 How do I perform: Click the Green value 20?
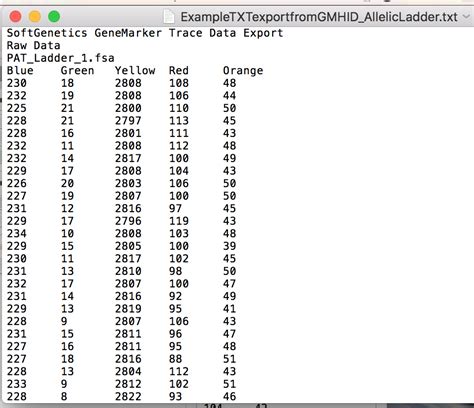pyautogui.click(x=67, y=183)
